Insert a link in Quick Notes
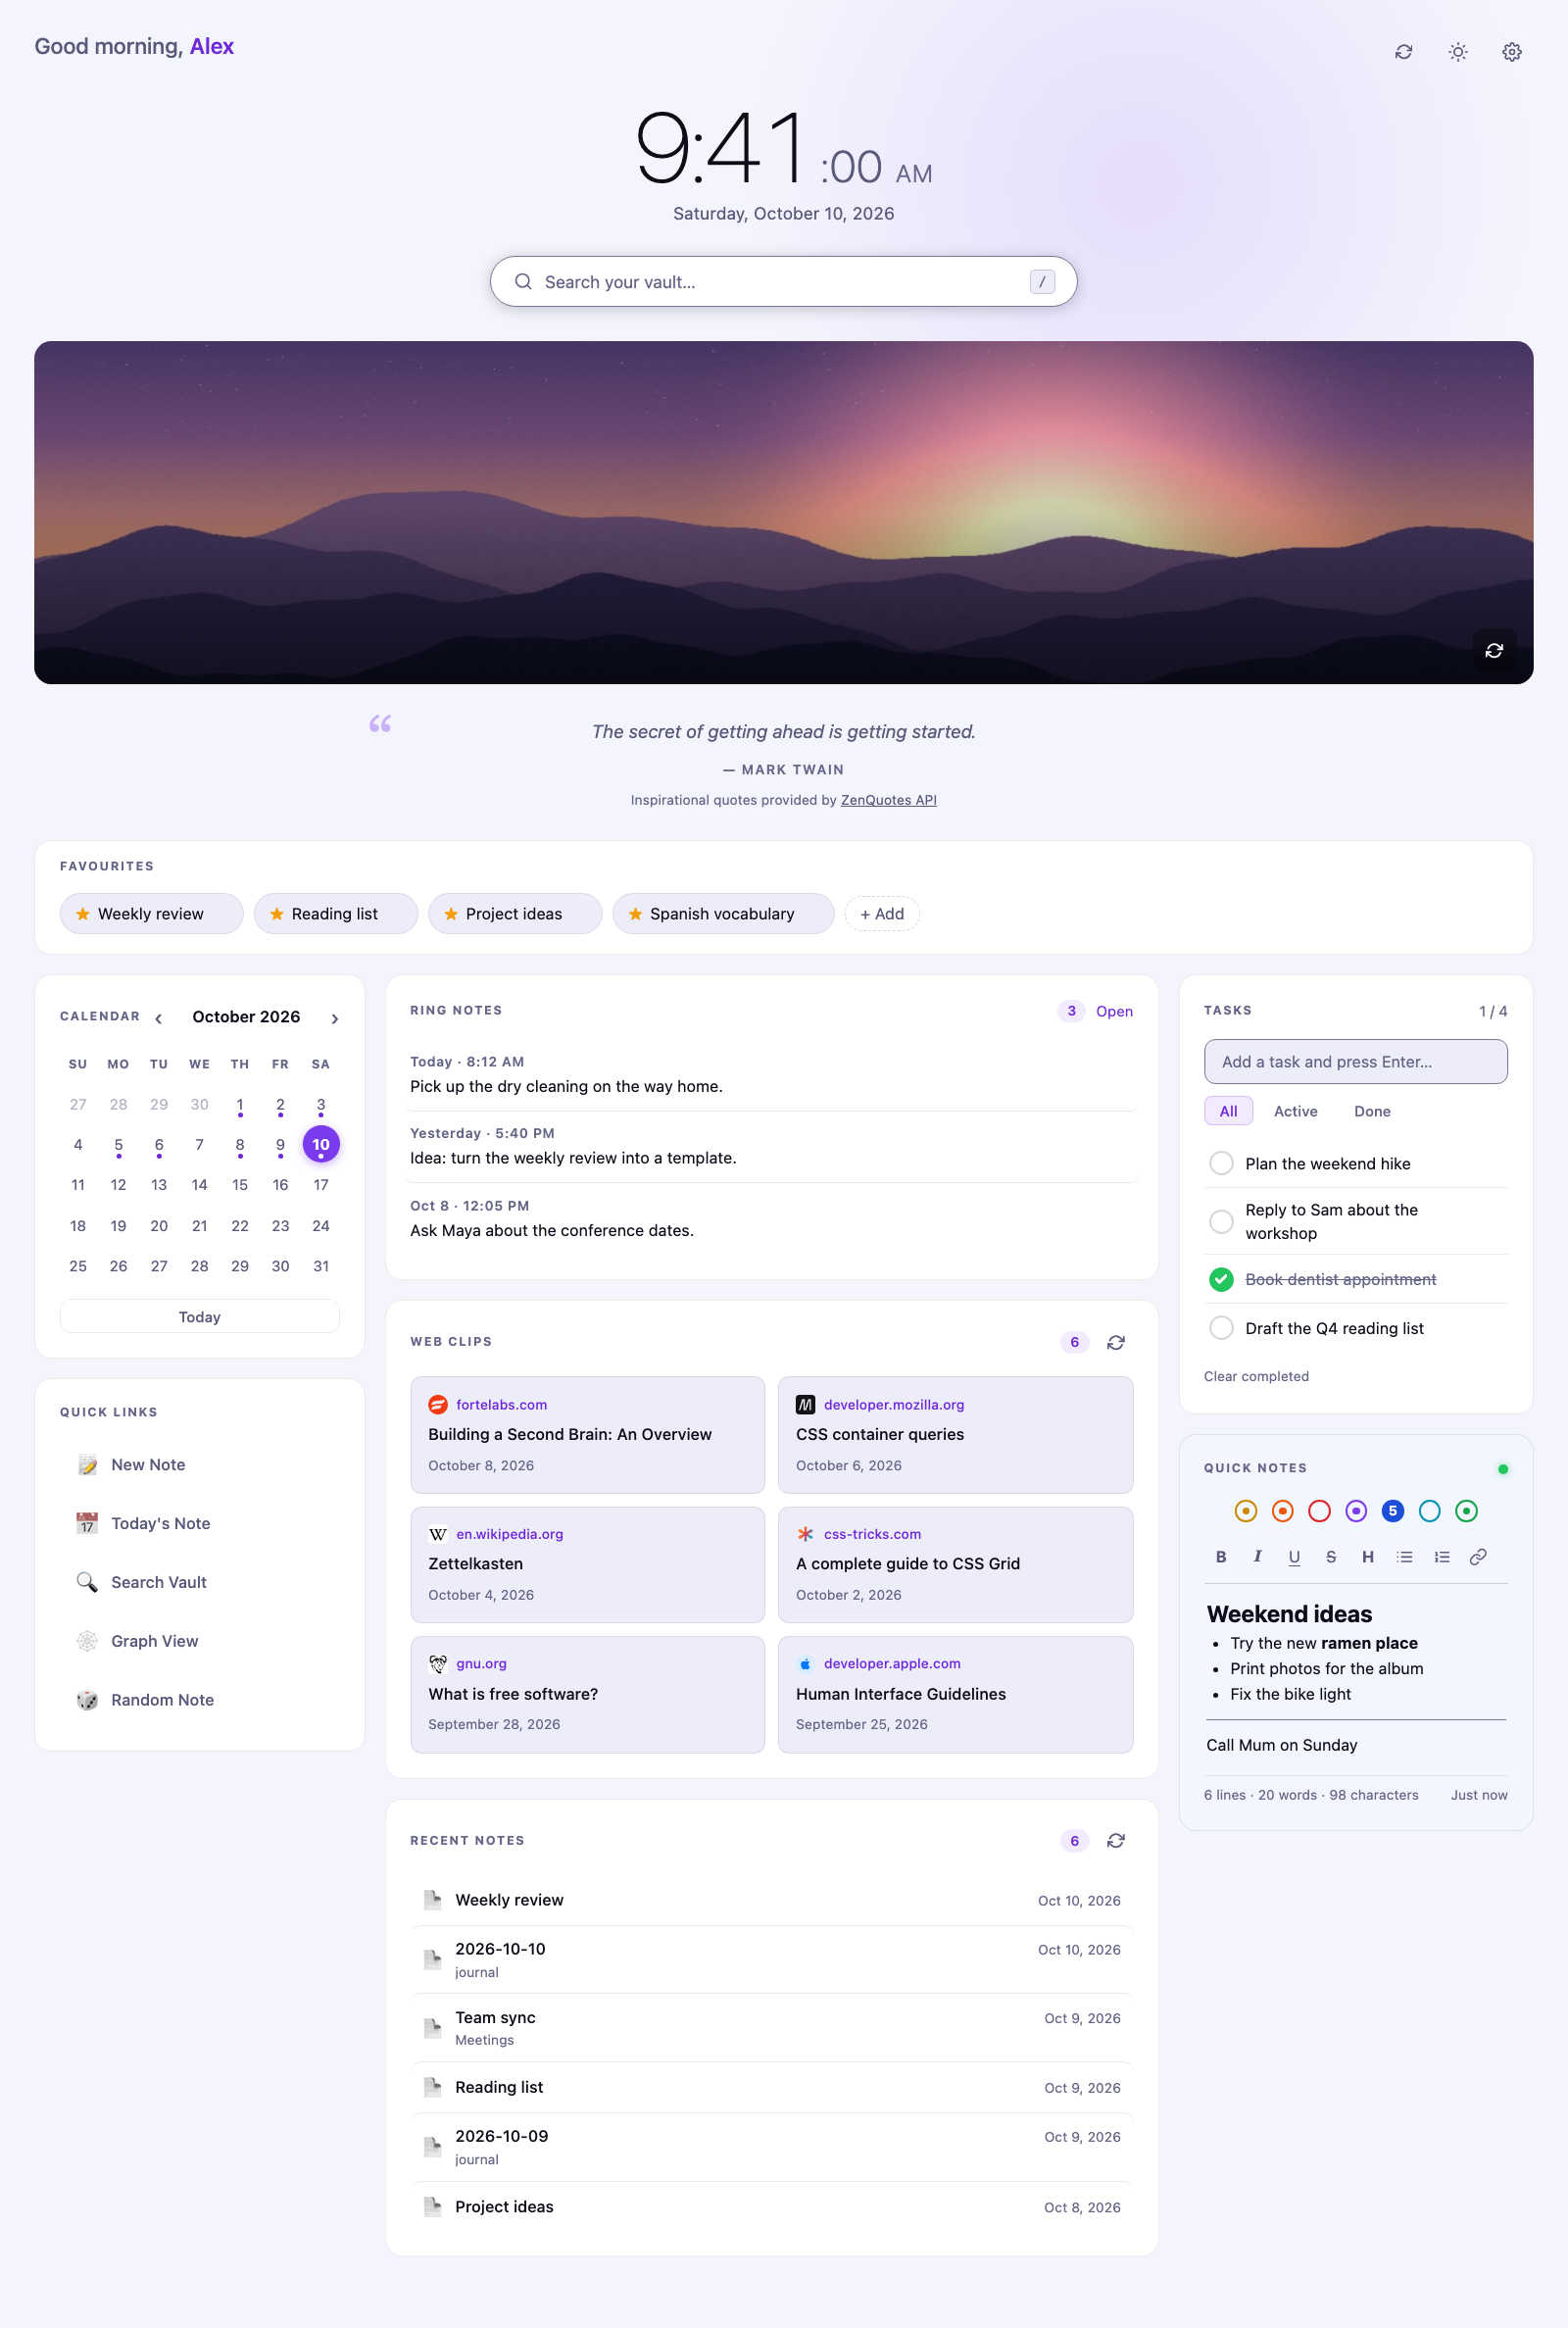The width and height of the screenshot is (1568, 2328). [x=1478, y=1556]
